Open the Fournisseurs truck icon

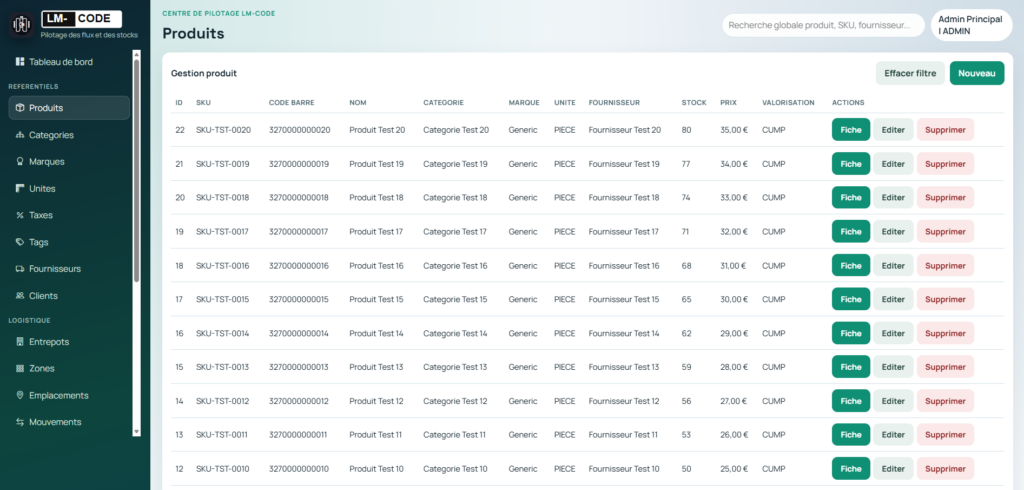20,269
